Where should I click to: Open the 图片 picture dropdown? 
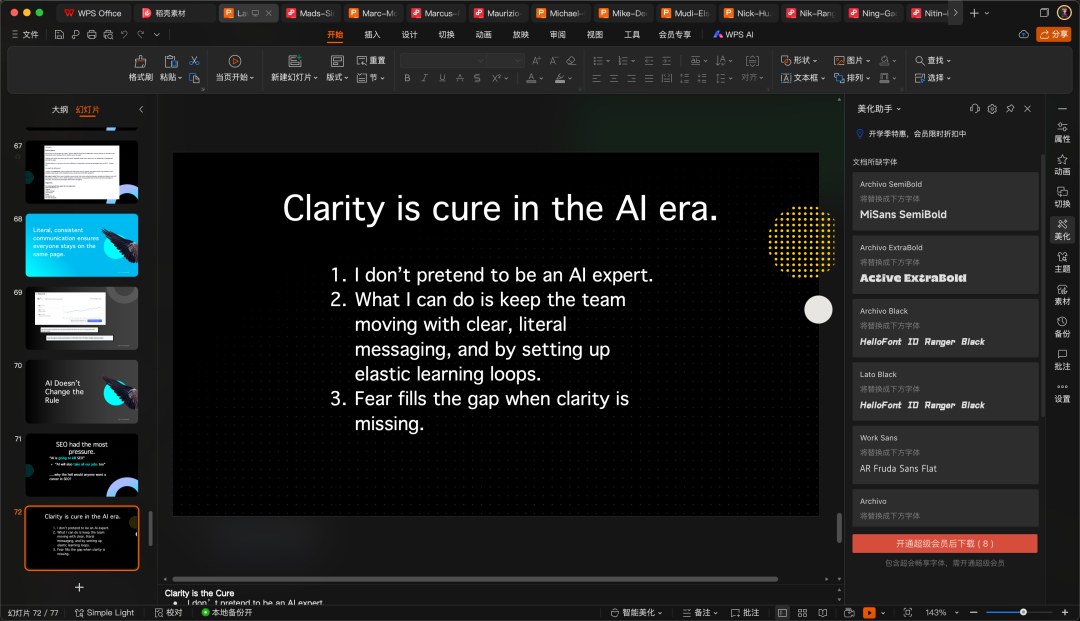pyautogui.click(x=852, y=61)
